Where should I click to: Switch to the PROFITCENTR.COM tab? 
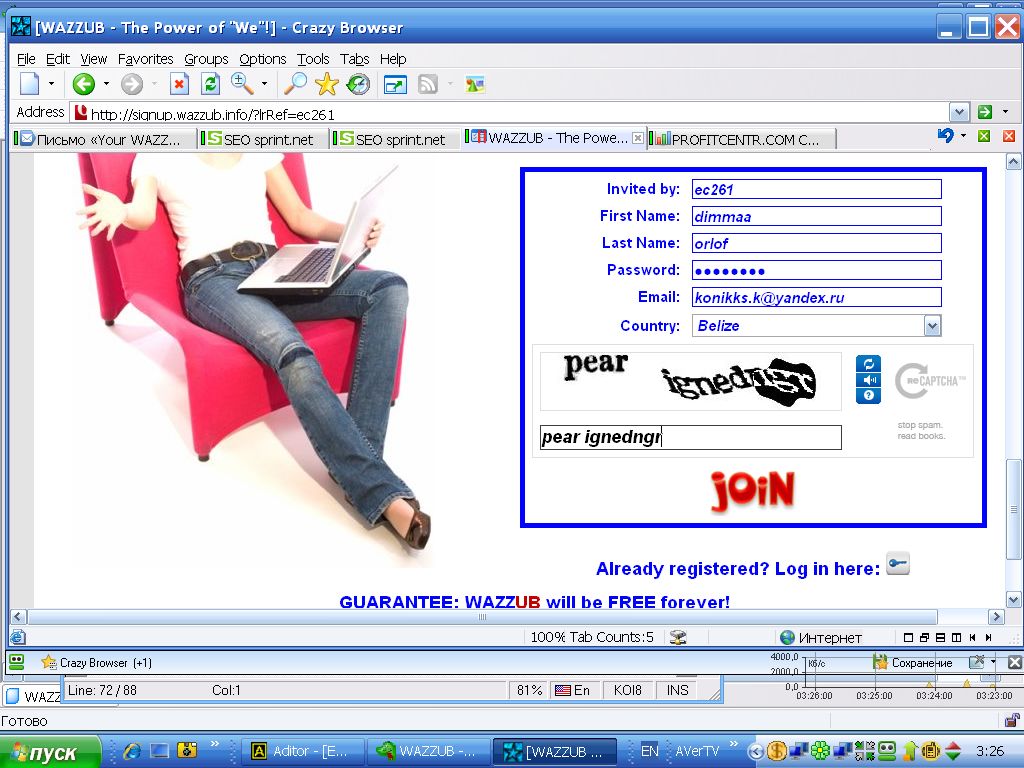[742, 139]
